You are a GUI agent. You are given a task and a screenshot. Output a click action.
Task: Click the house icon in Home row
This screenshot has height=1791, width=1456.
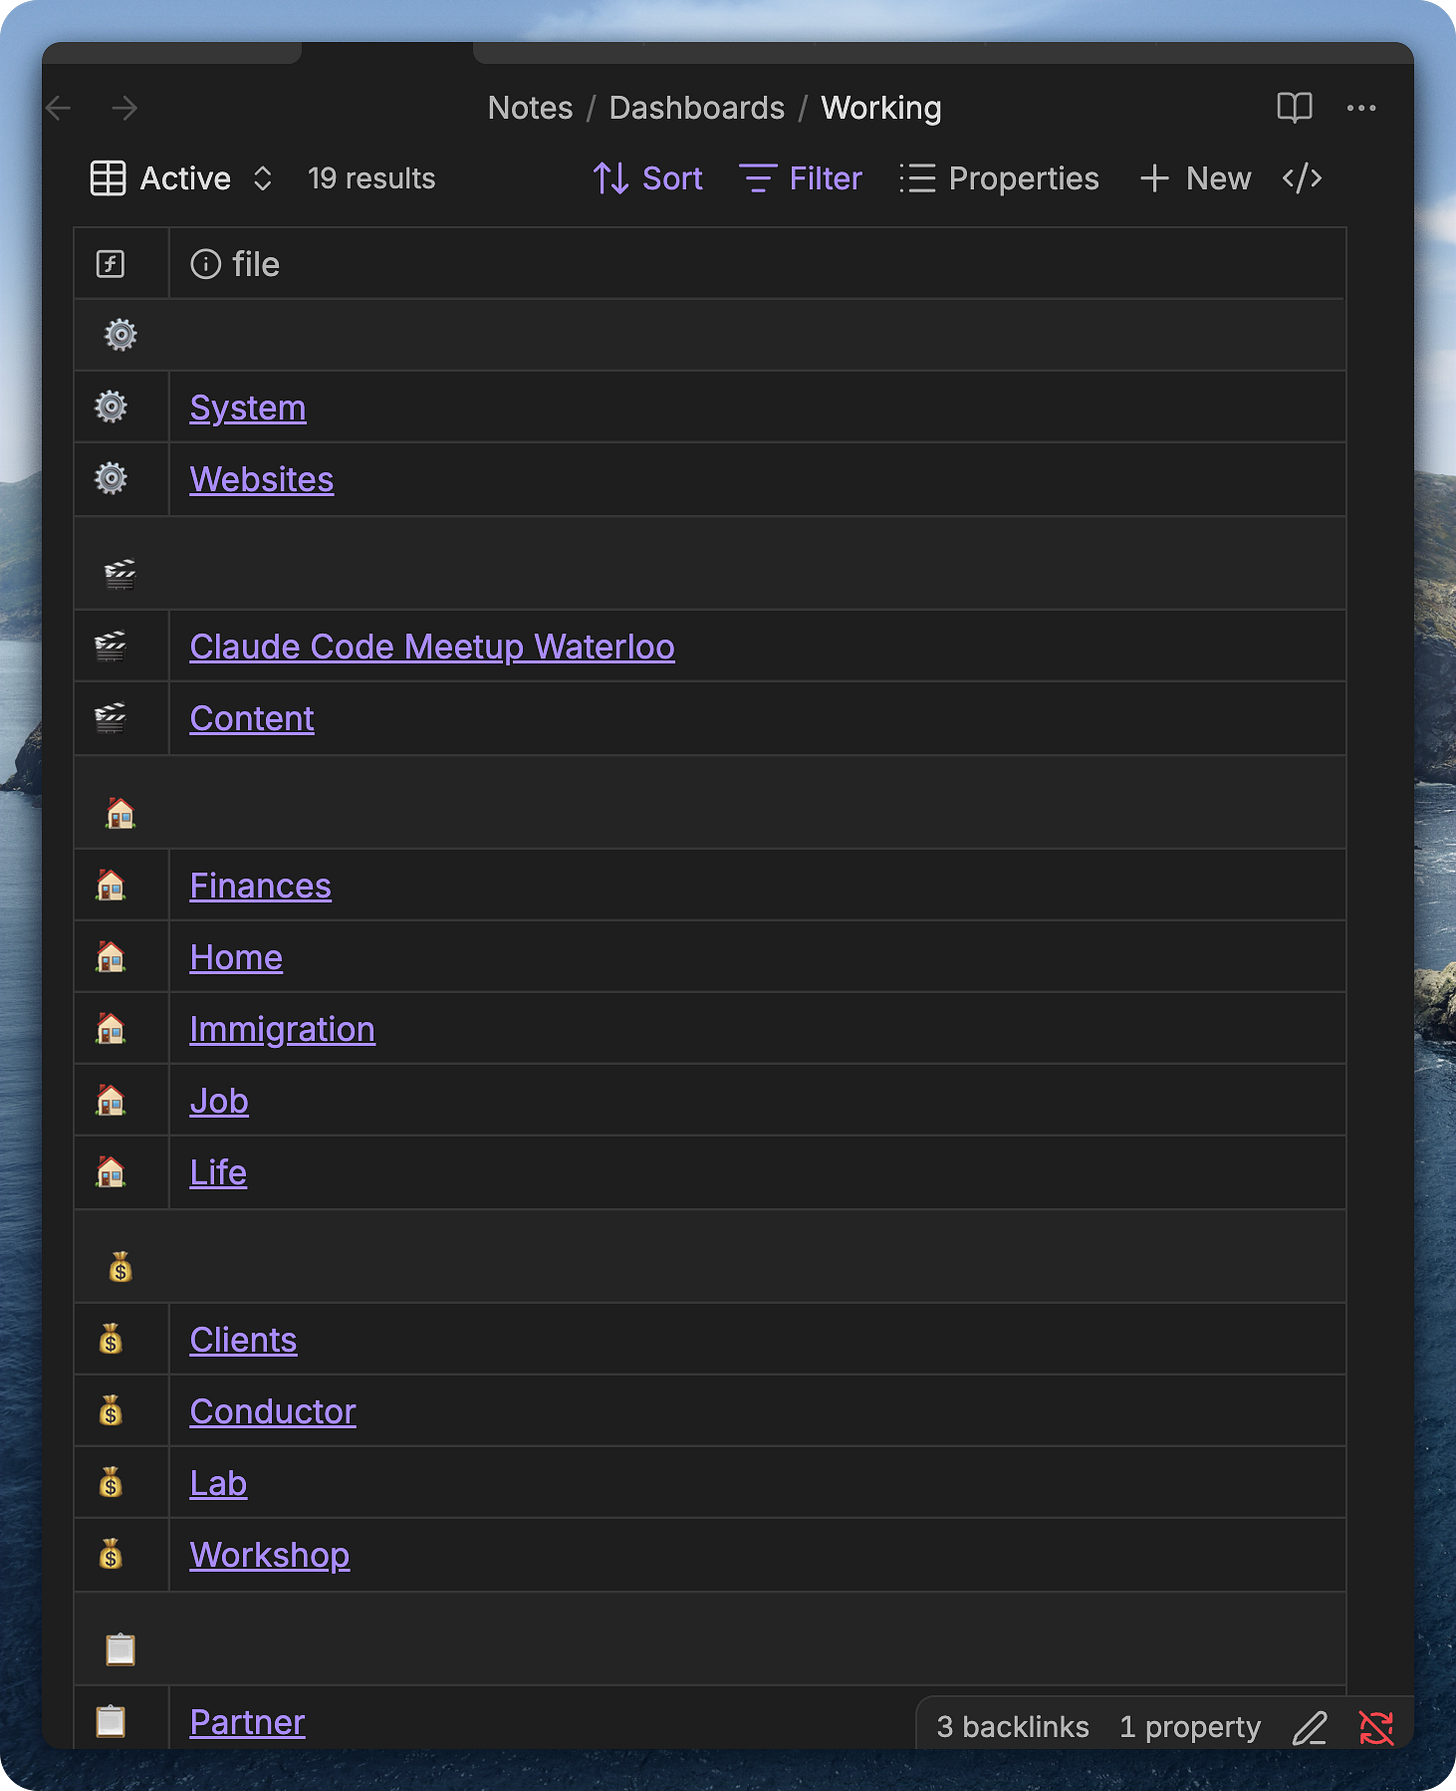tap(111, 957)
